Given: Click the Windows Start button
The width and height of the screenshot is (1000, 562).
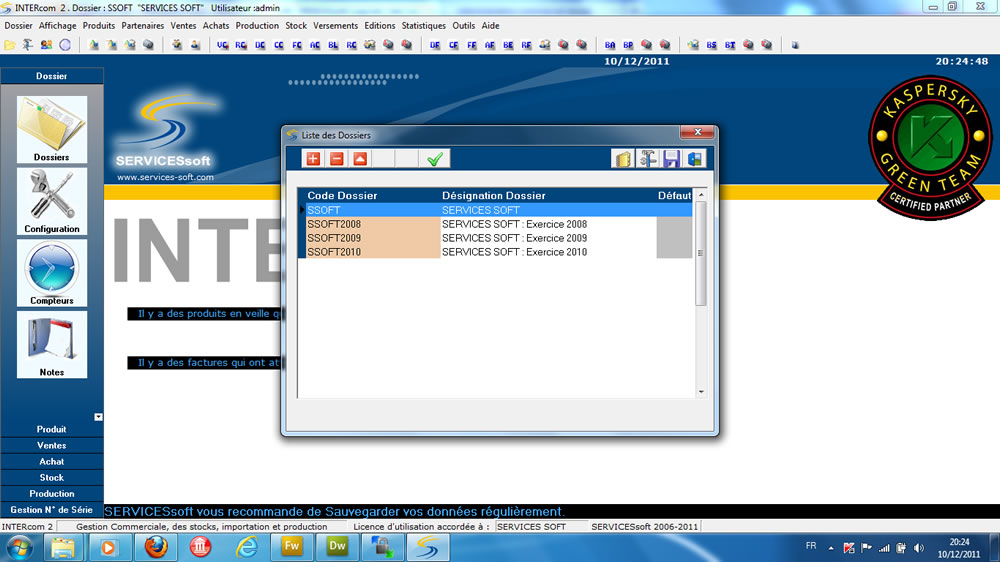Looking at the screenshot, I should click(20, 548).
